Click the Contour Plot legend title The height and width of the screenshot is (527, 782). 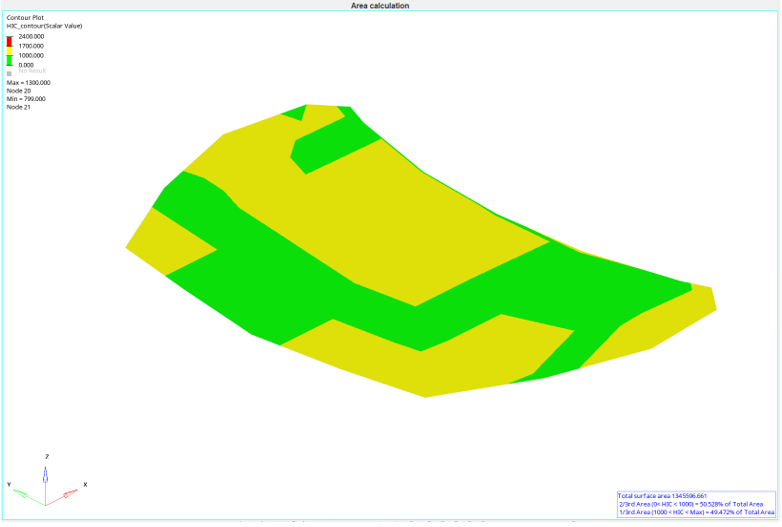(25, 17)
